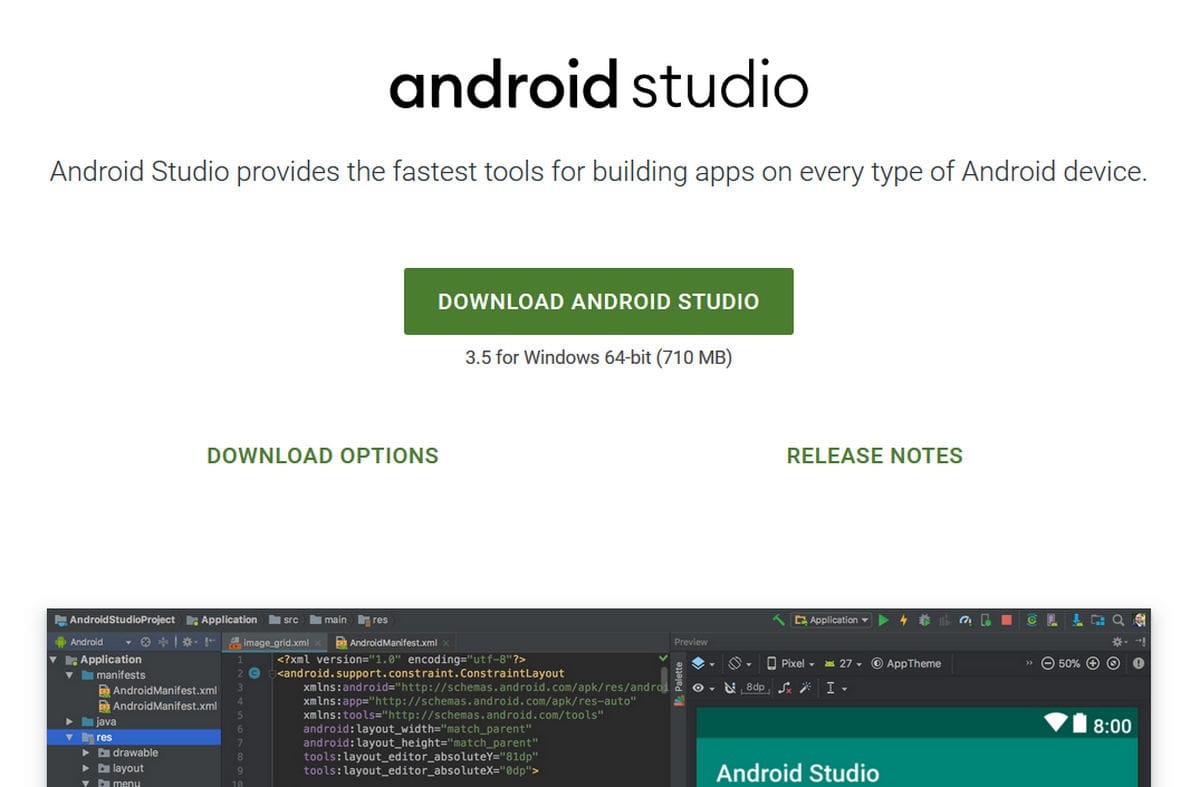Open the guidelines dropdown

pos(835,688)
